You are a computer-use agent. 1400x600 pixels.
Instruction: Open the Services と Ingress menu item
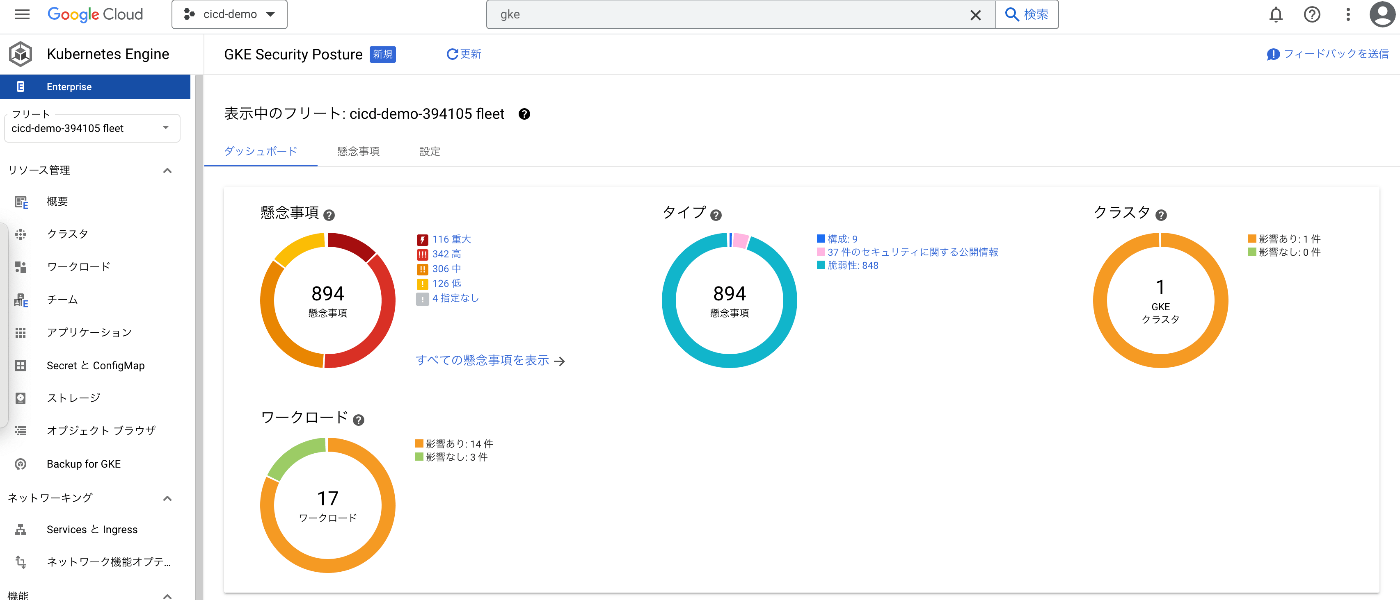[92, 530]
